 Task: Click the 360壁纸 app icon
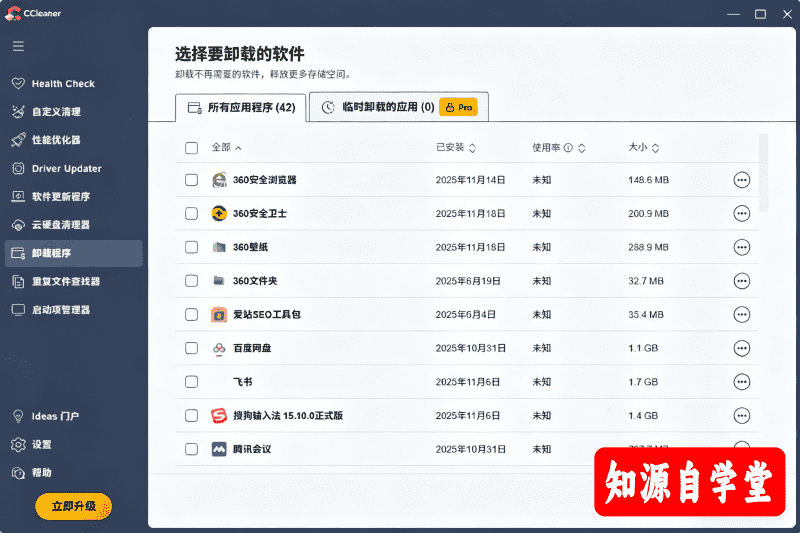pos(219,247)
